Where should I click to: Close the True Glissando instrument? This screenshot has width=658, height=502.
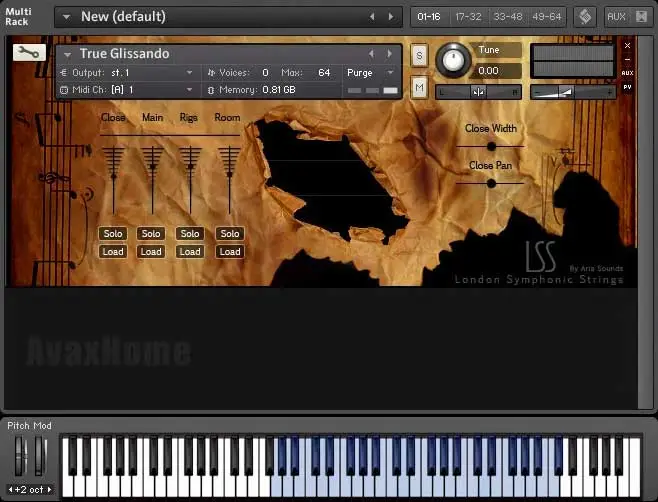click(x=627, y=46)
